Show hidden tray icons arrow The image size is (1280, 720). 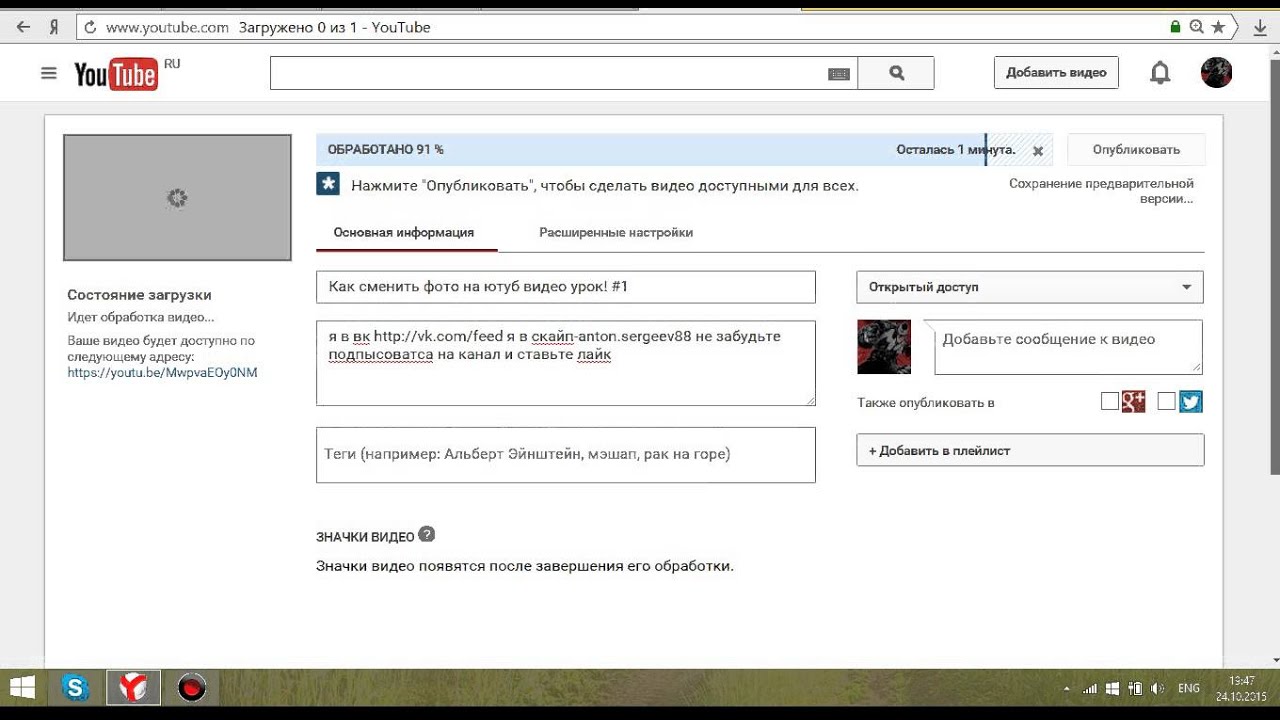(x=1066, y=689)
